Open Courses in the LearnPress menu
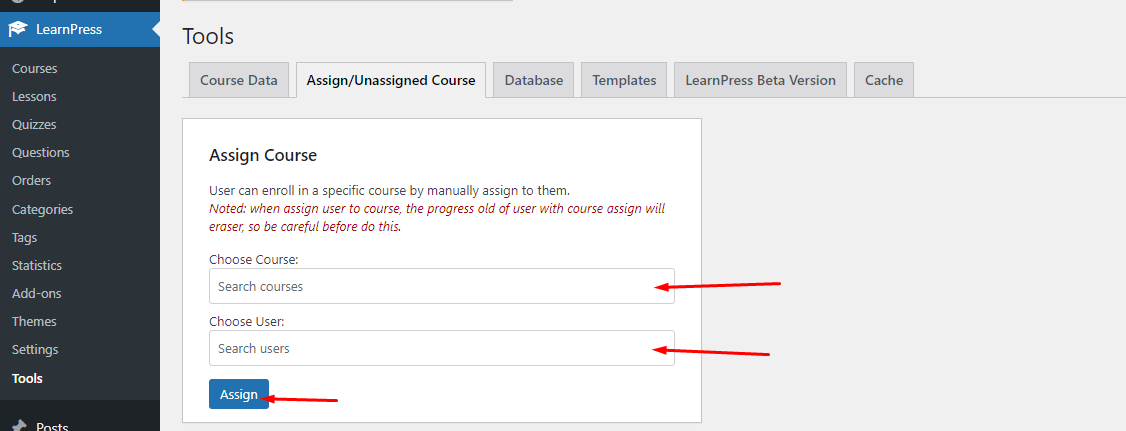 34,68
